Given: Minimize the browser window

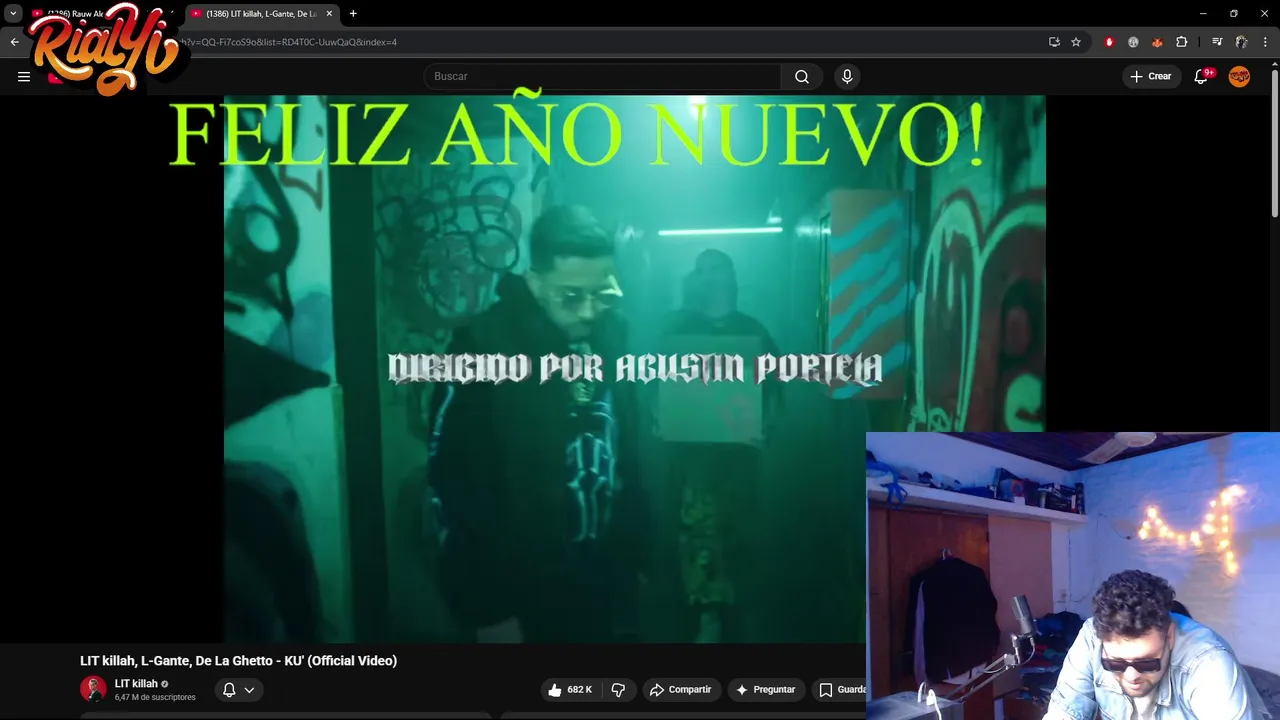Looking at the screenshot, I should point(1203,14).
